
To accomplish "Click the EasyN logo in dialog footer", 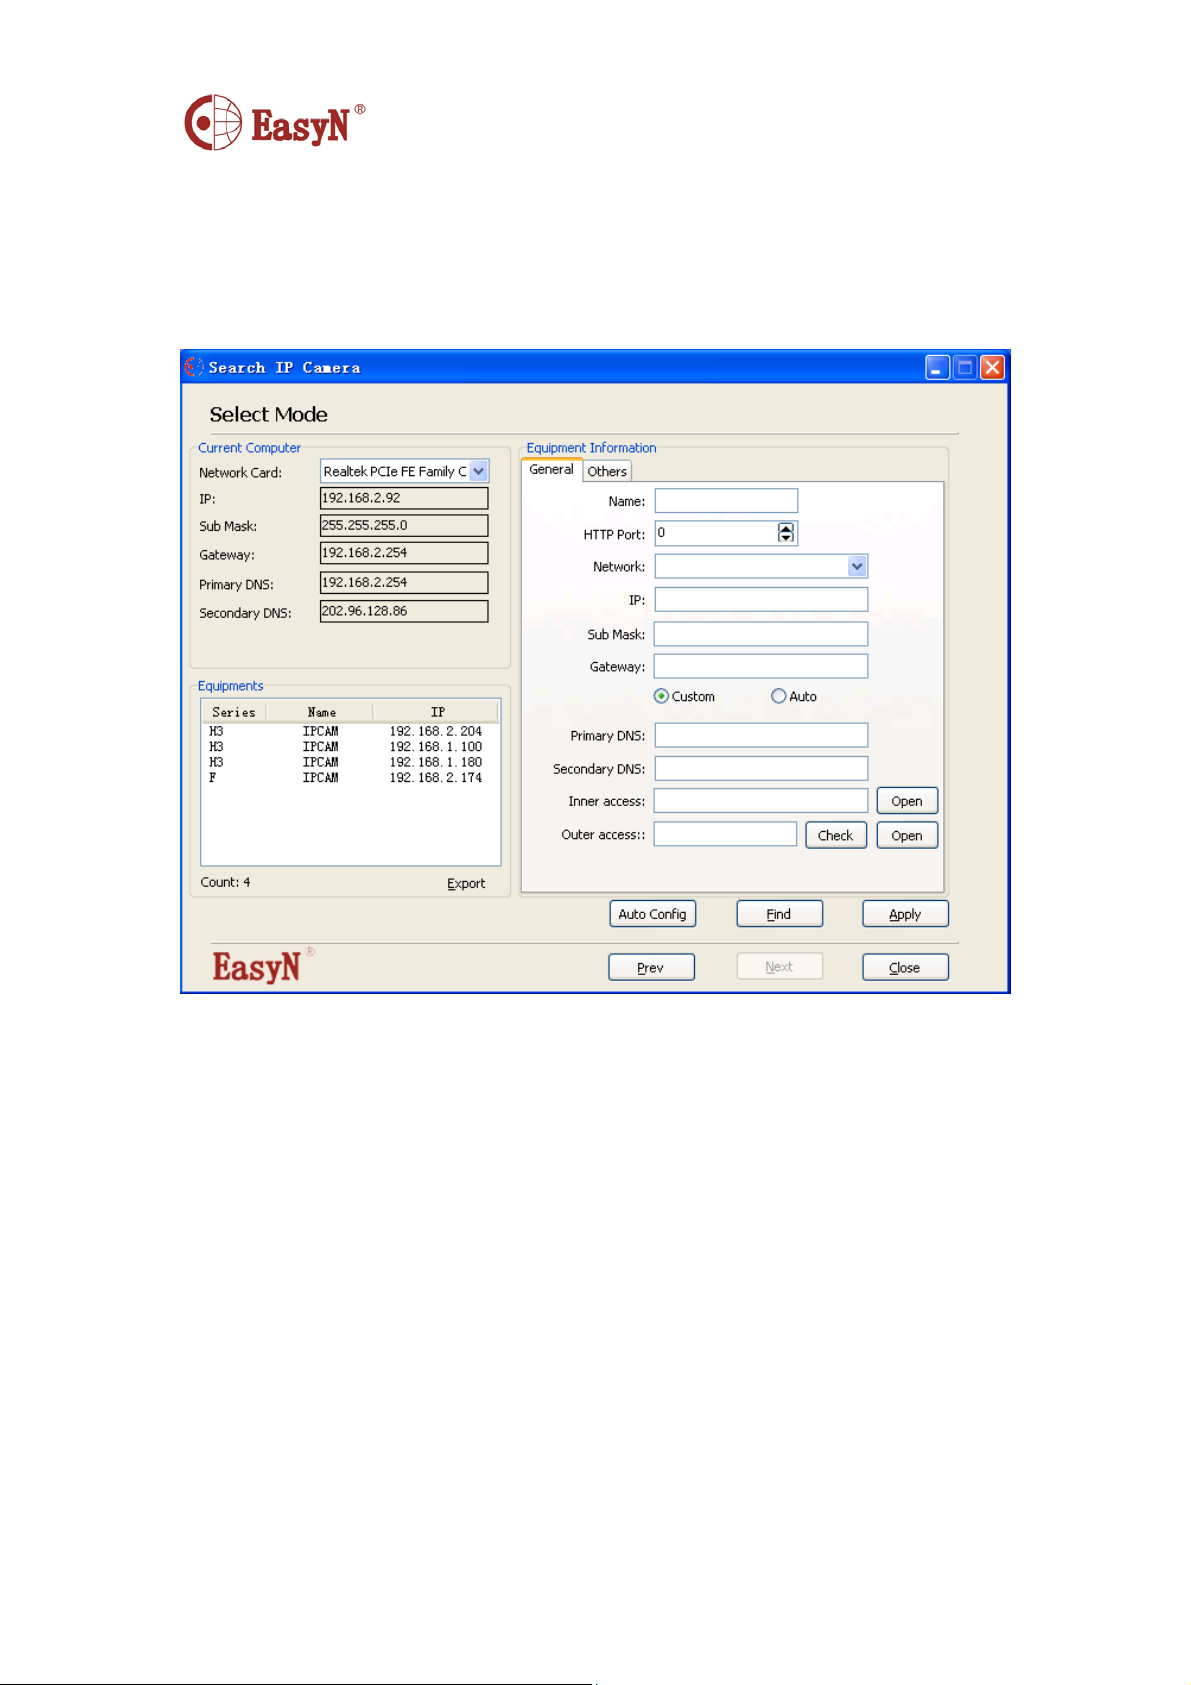I will [260, 966].
